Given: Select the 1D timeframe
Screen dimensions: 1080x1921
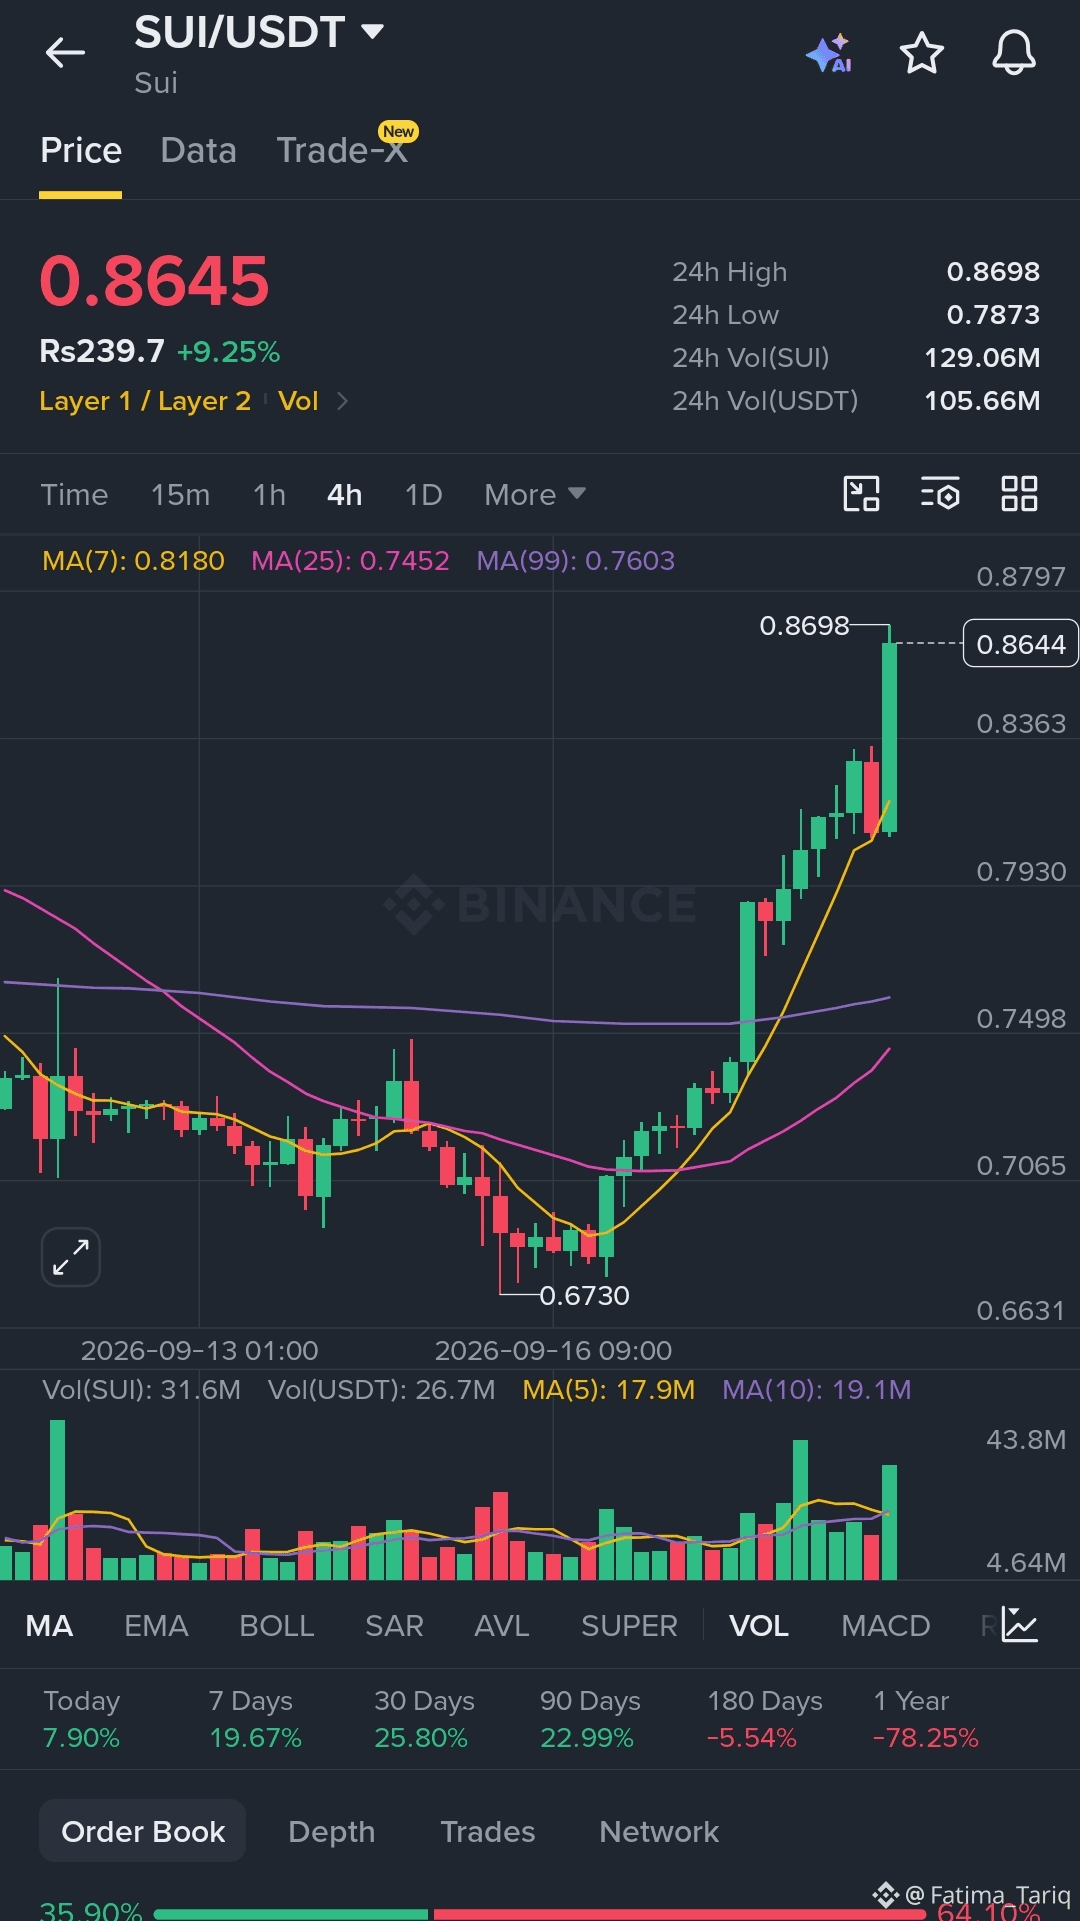Looking at the screenshot, I should (423, 495).
